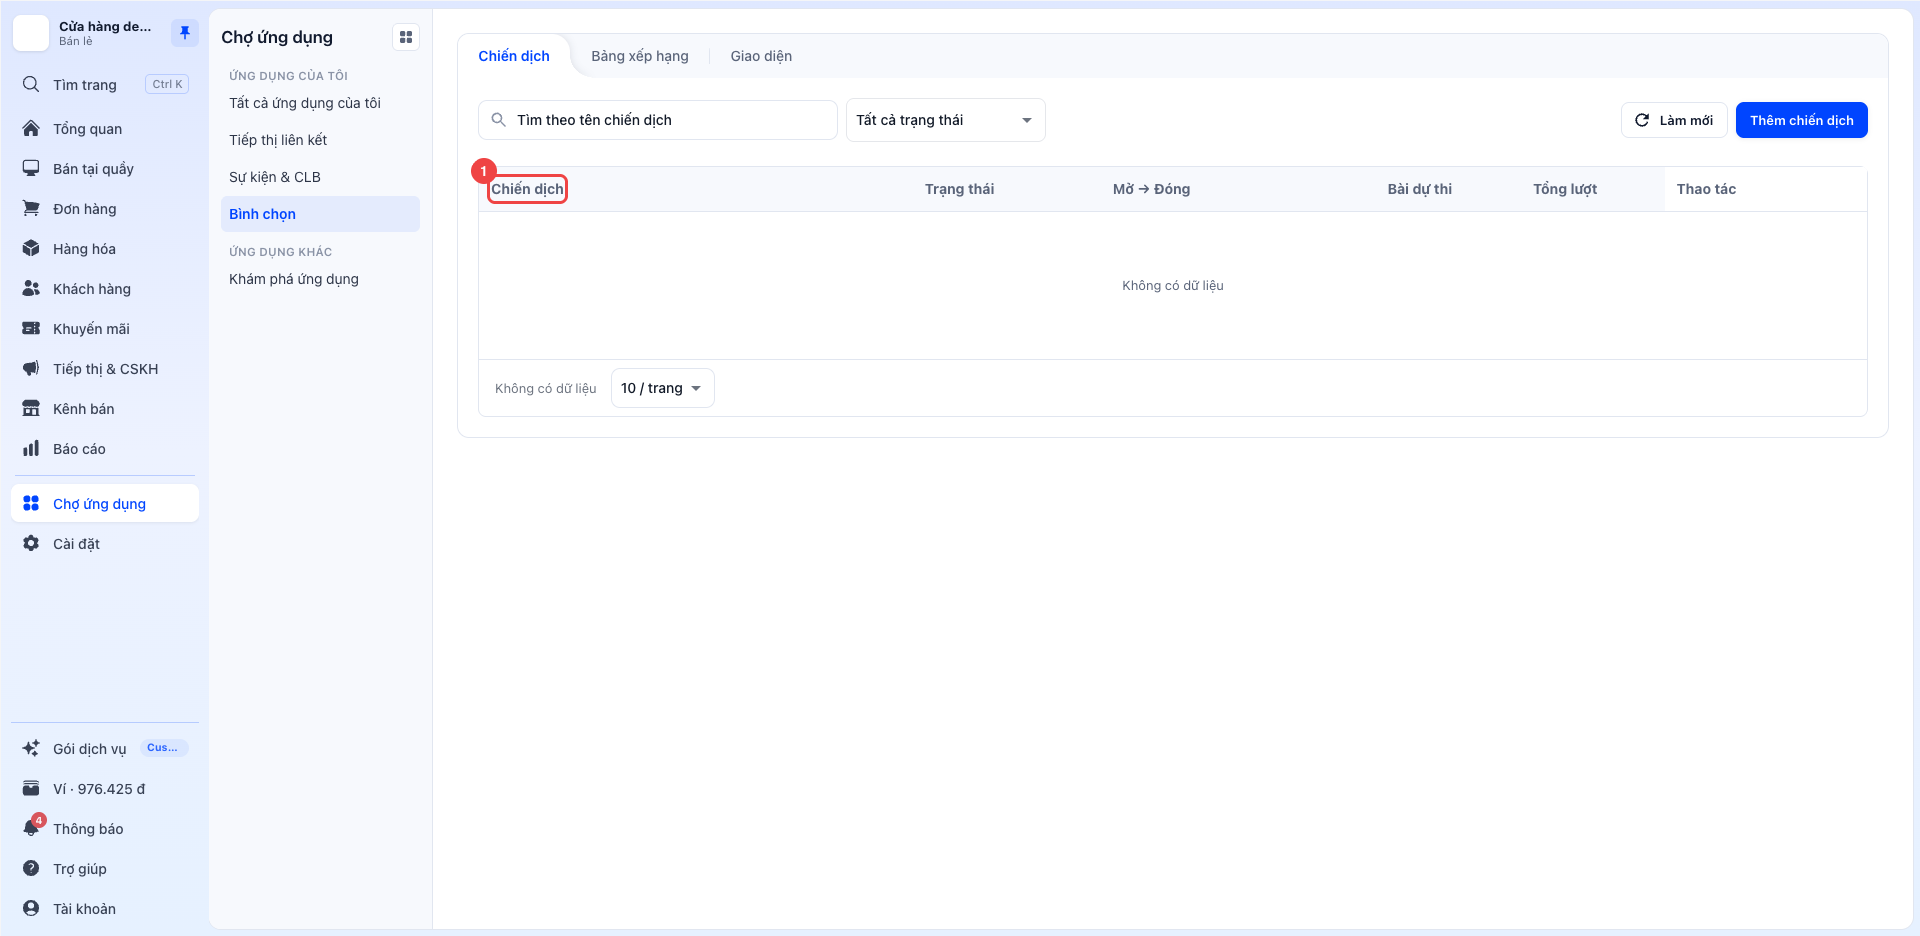Switch to the Bảng xếp hạng tab
The height and width of the screenshot is (936, 1920).
point(640,56)
